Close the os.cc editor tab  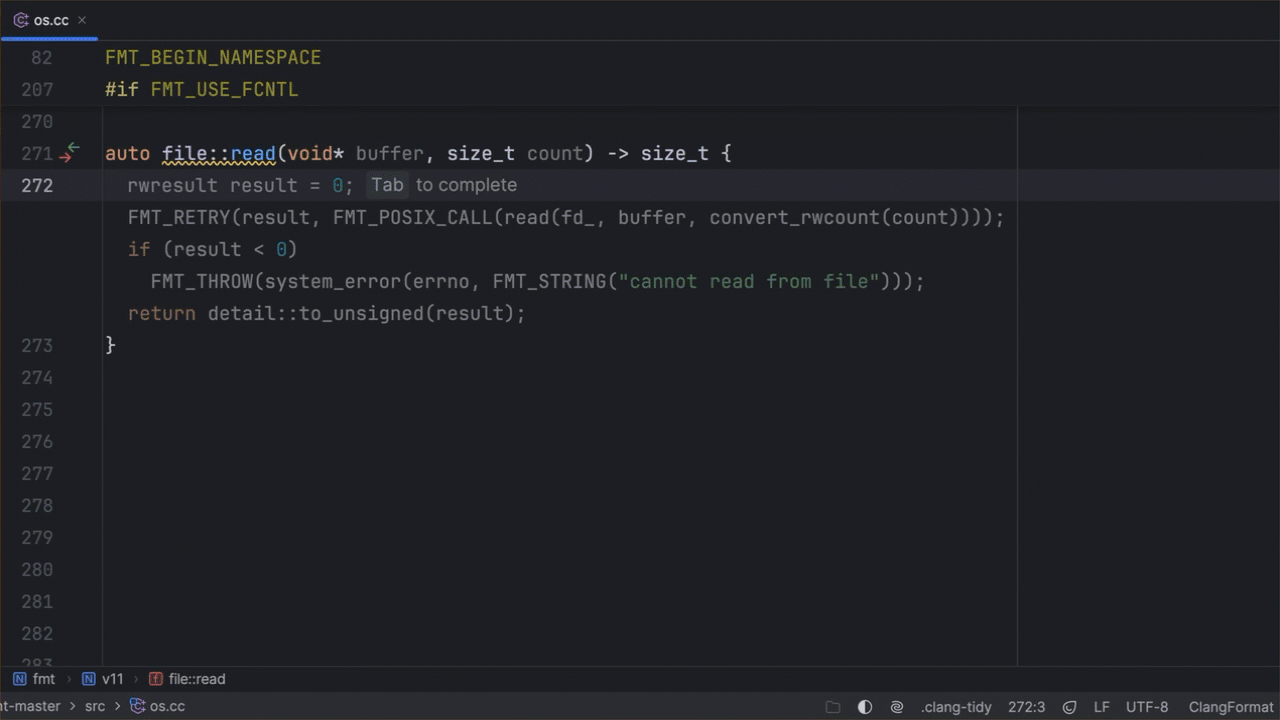click(82, 20)
